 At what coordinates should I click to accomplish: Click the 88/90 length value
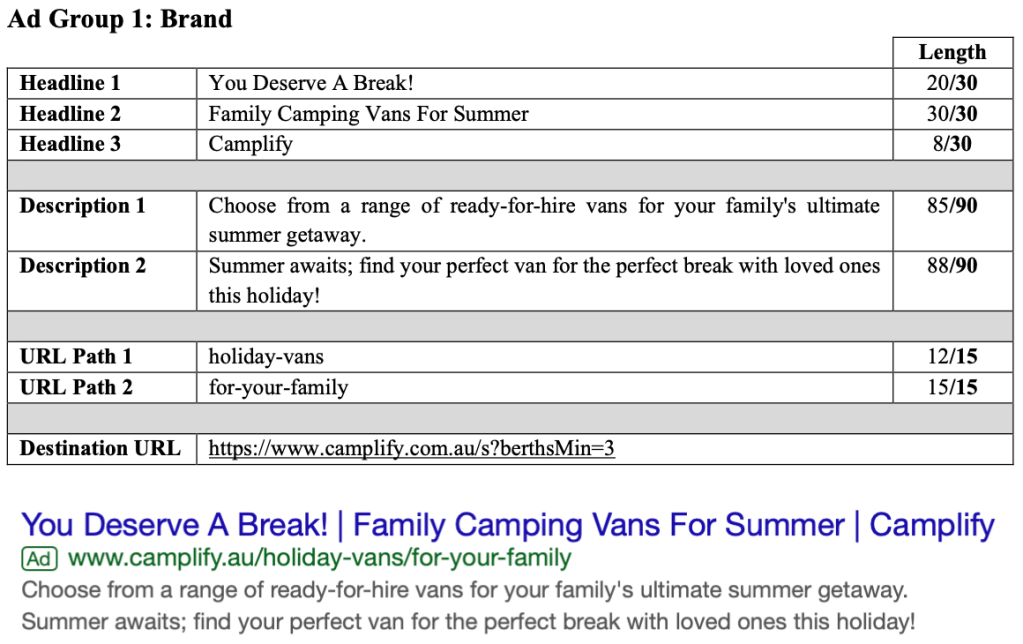(952, 266)
